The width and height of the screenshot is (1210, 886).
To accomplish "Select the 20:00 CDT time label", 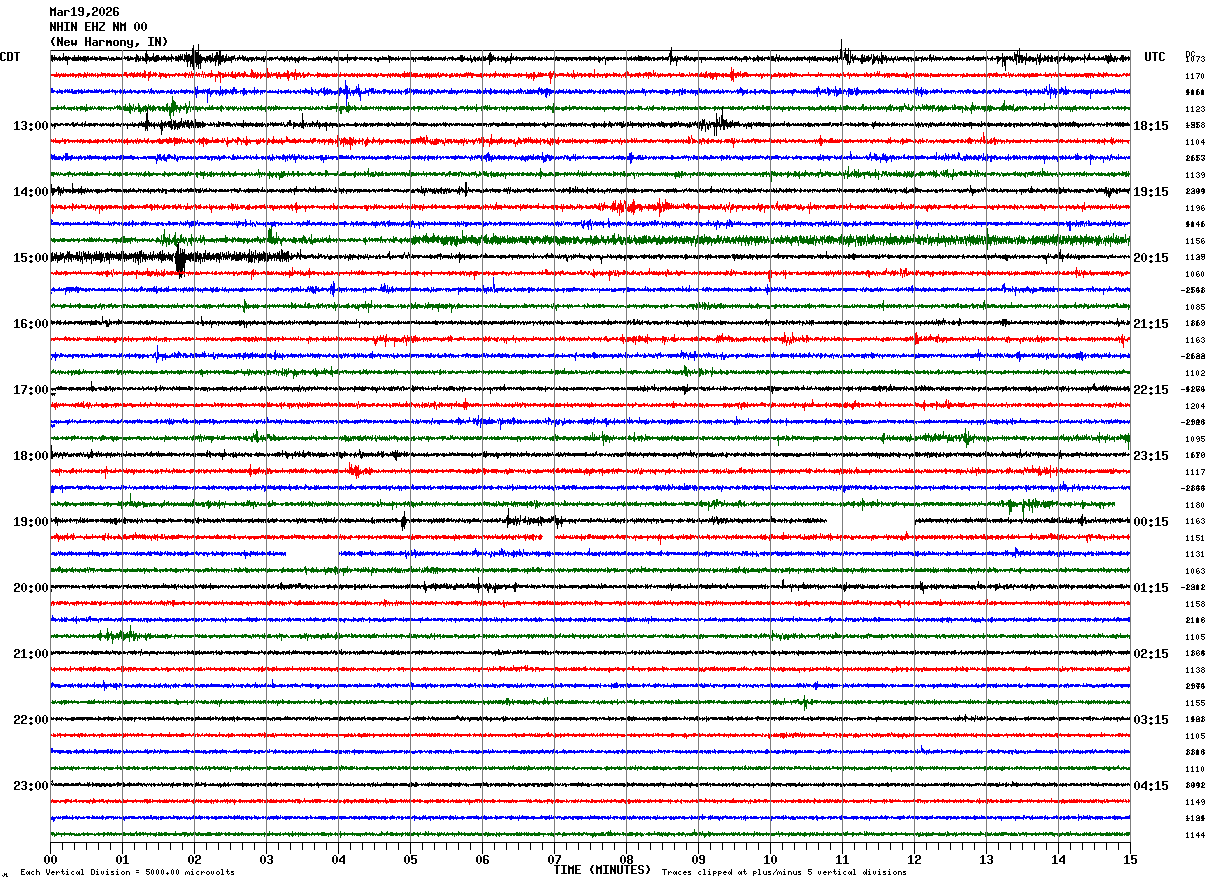I will pos(31,588).
